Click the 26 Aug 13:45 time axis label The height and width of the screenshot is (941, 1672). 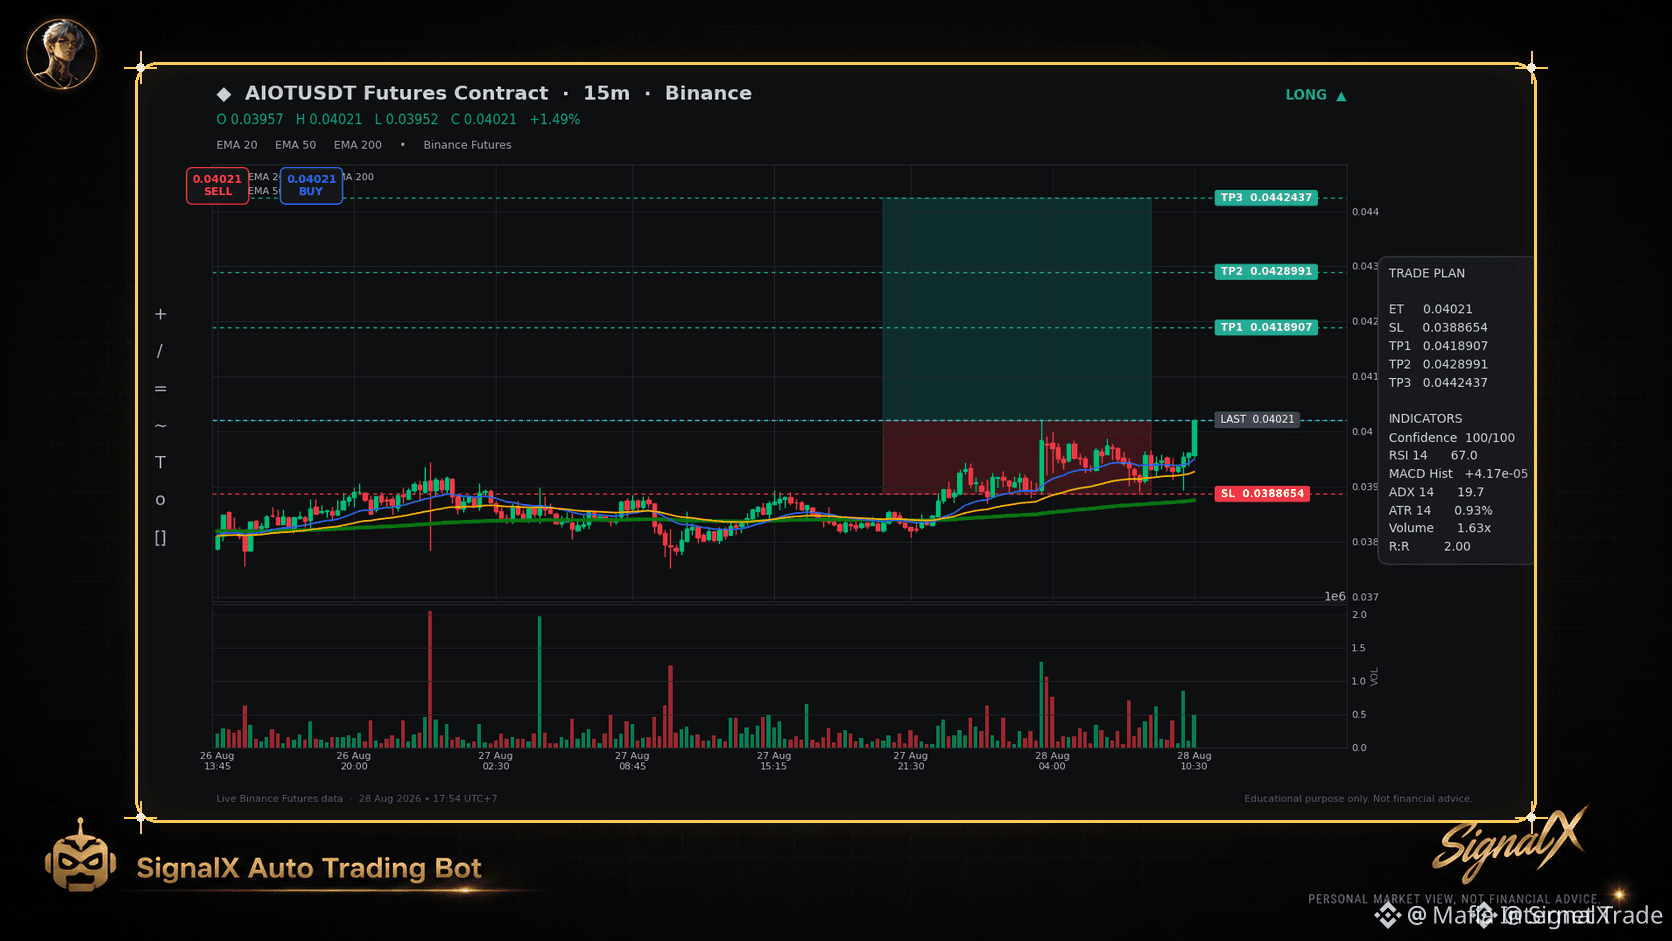(217, 761)
